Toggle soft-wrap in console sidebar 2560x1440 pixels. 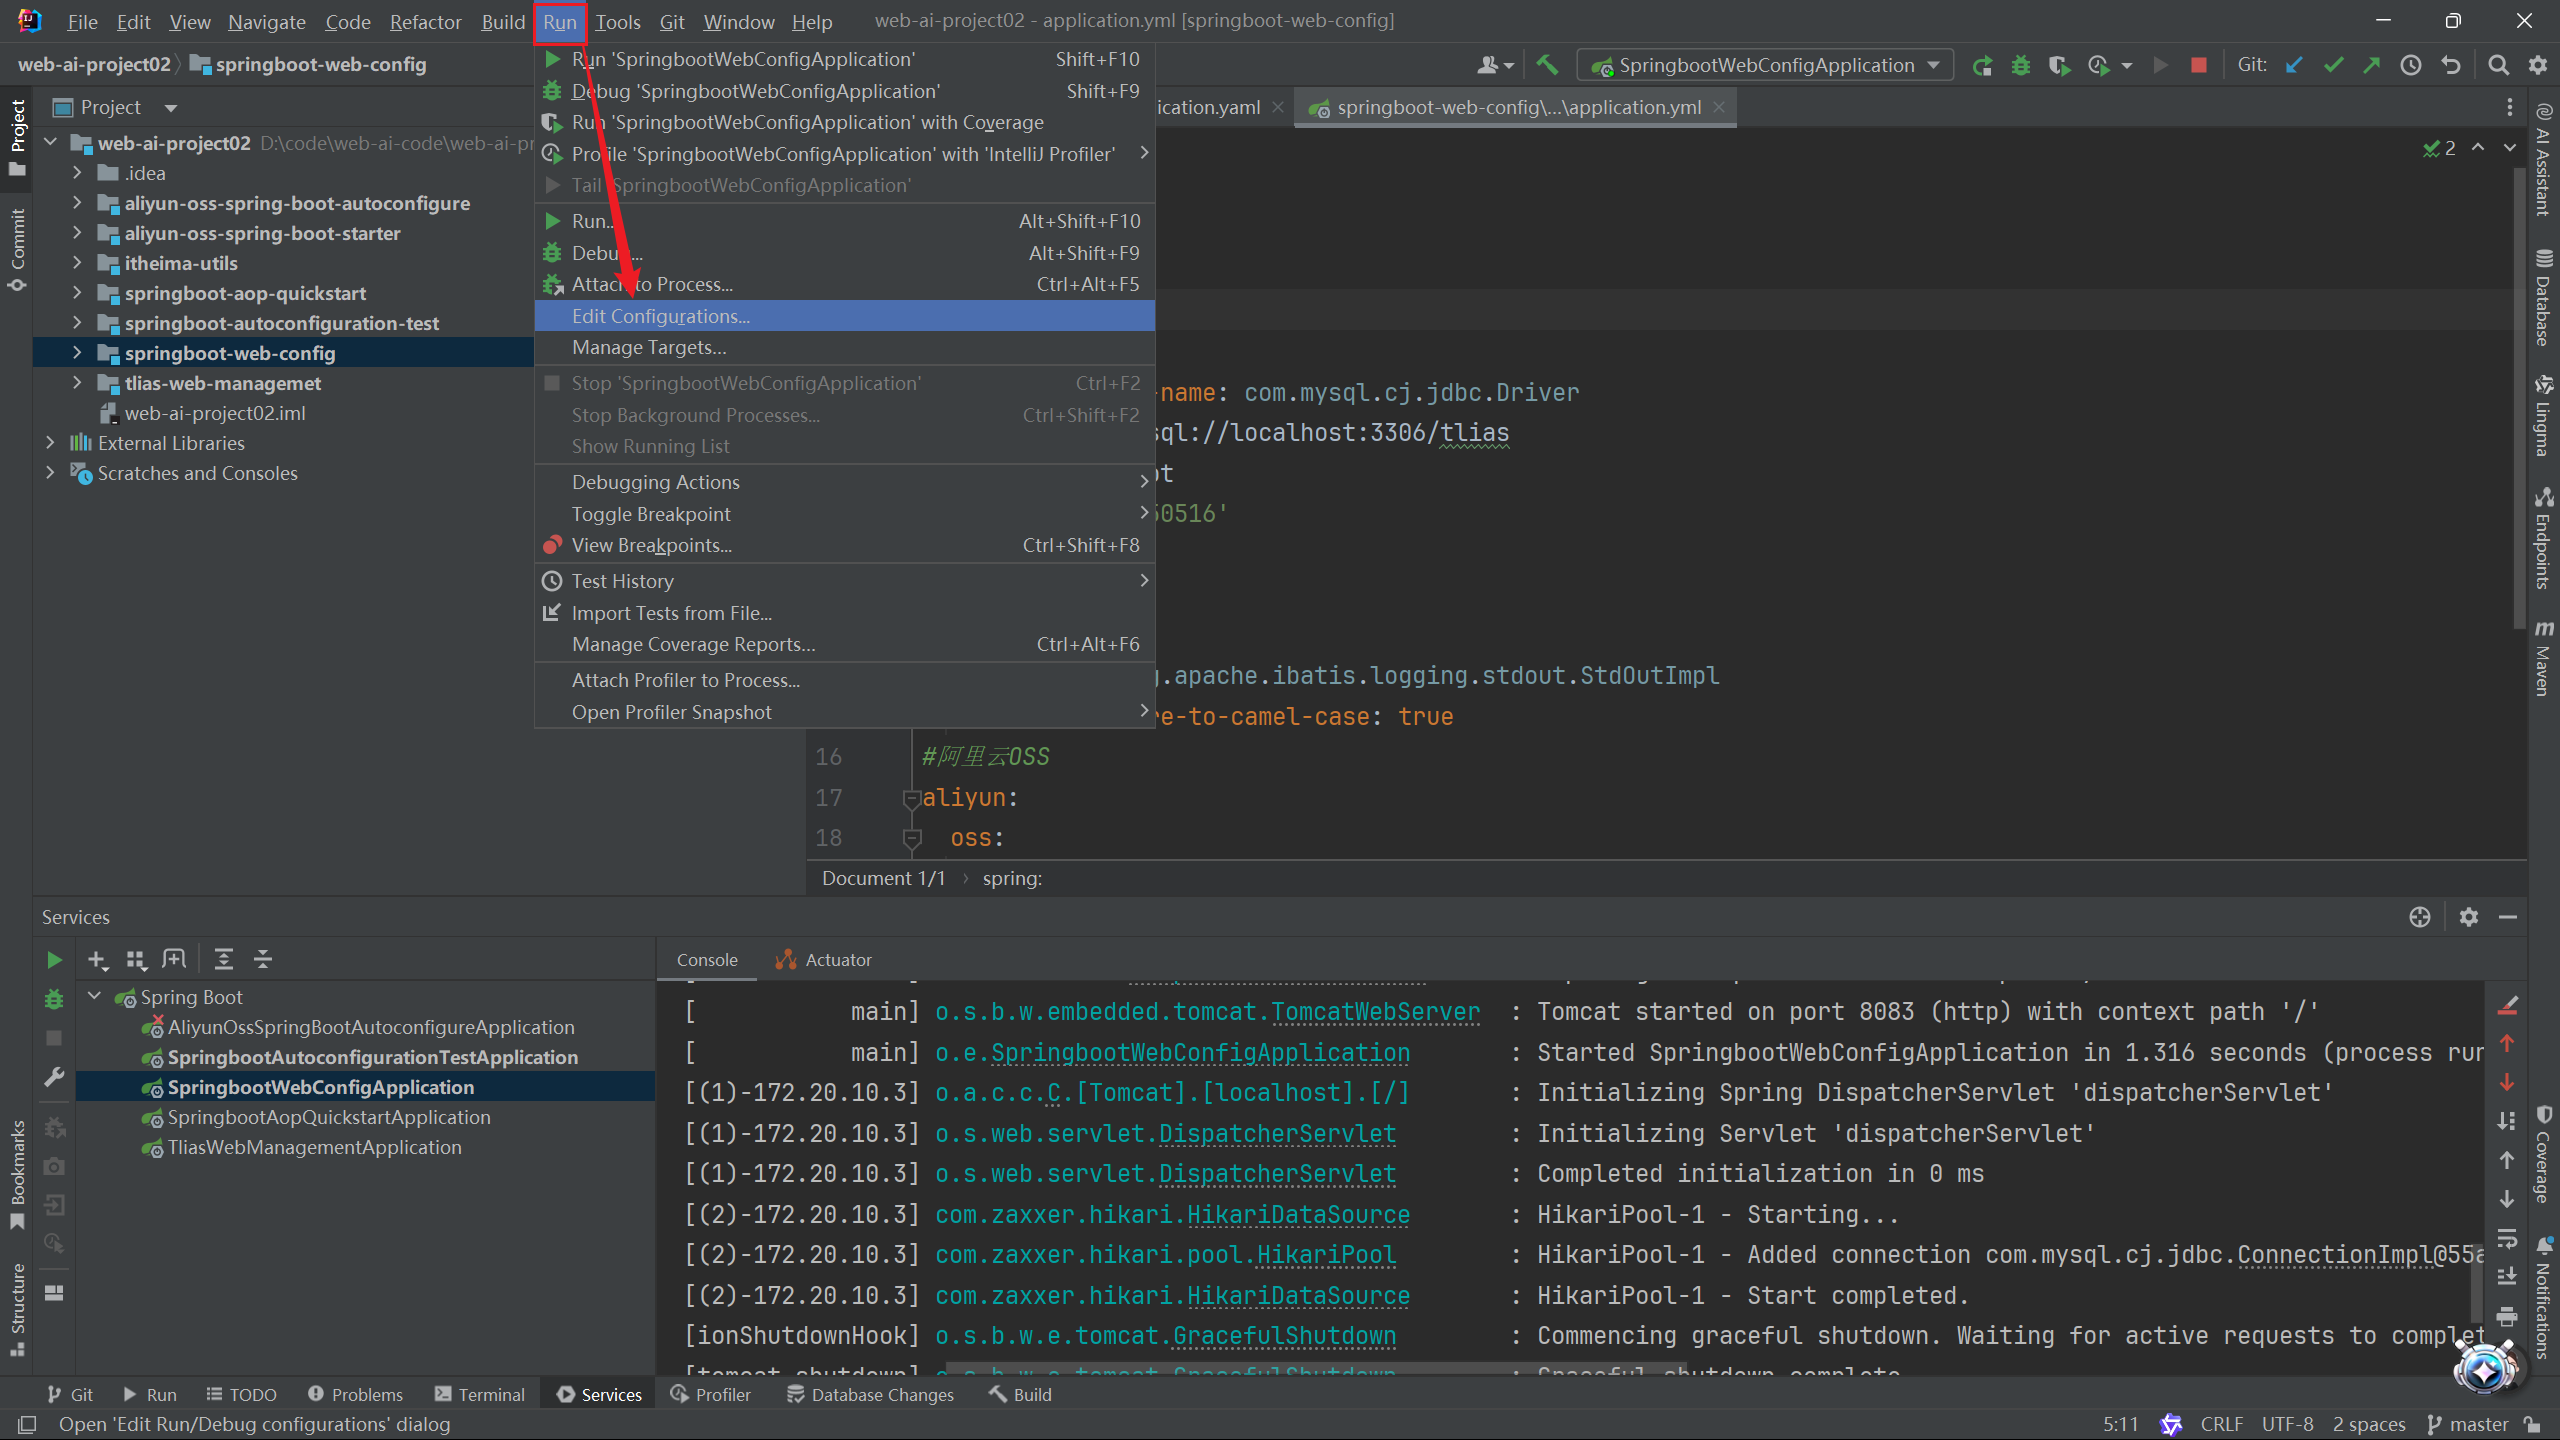tap(2507, 1238)
